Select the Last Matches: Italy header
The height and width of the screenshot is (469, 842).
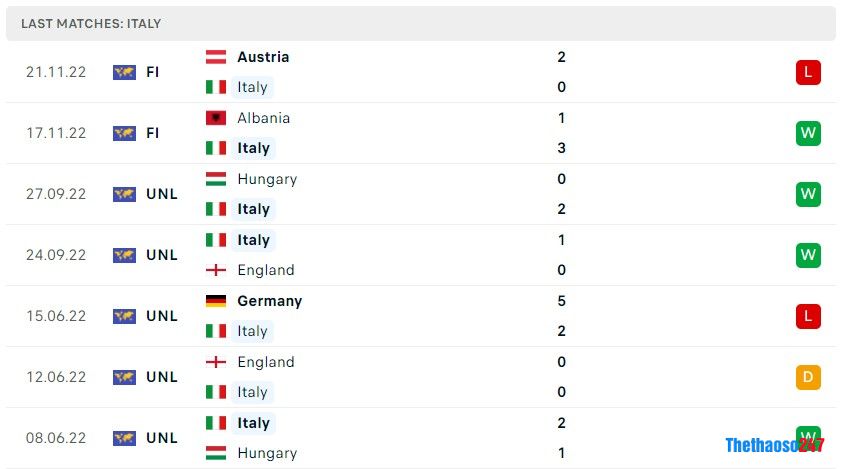tap(91, 23)
